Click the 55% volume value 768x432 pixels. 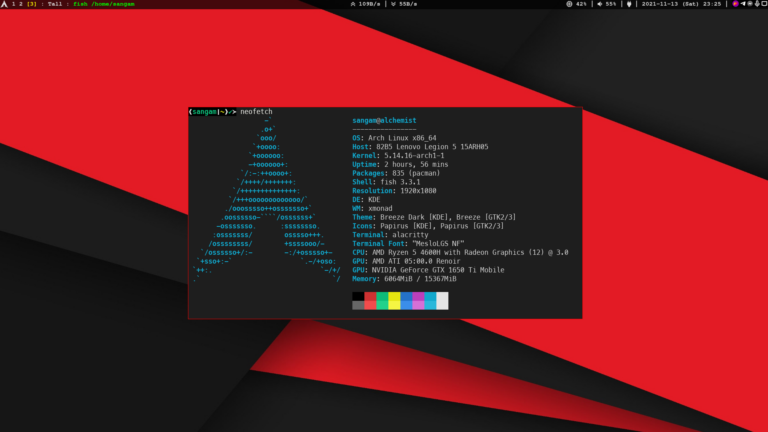pos(611,4)
